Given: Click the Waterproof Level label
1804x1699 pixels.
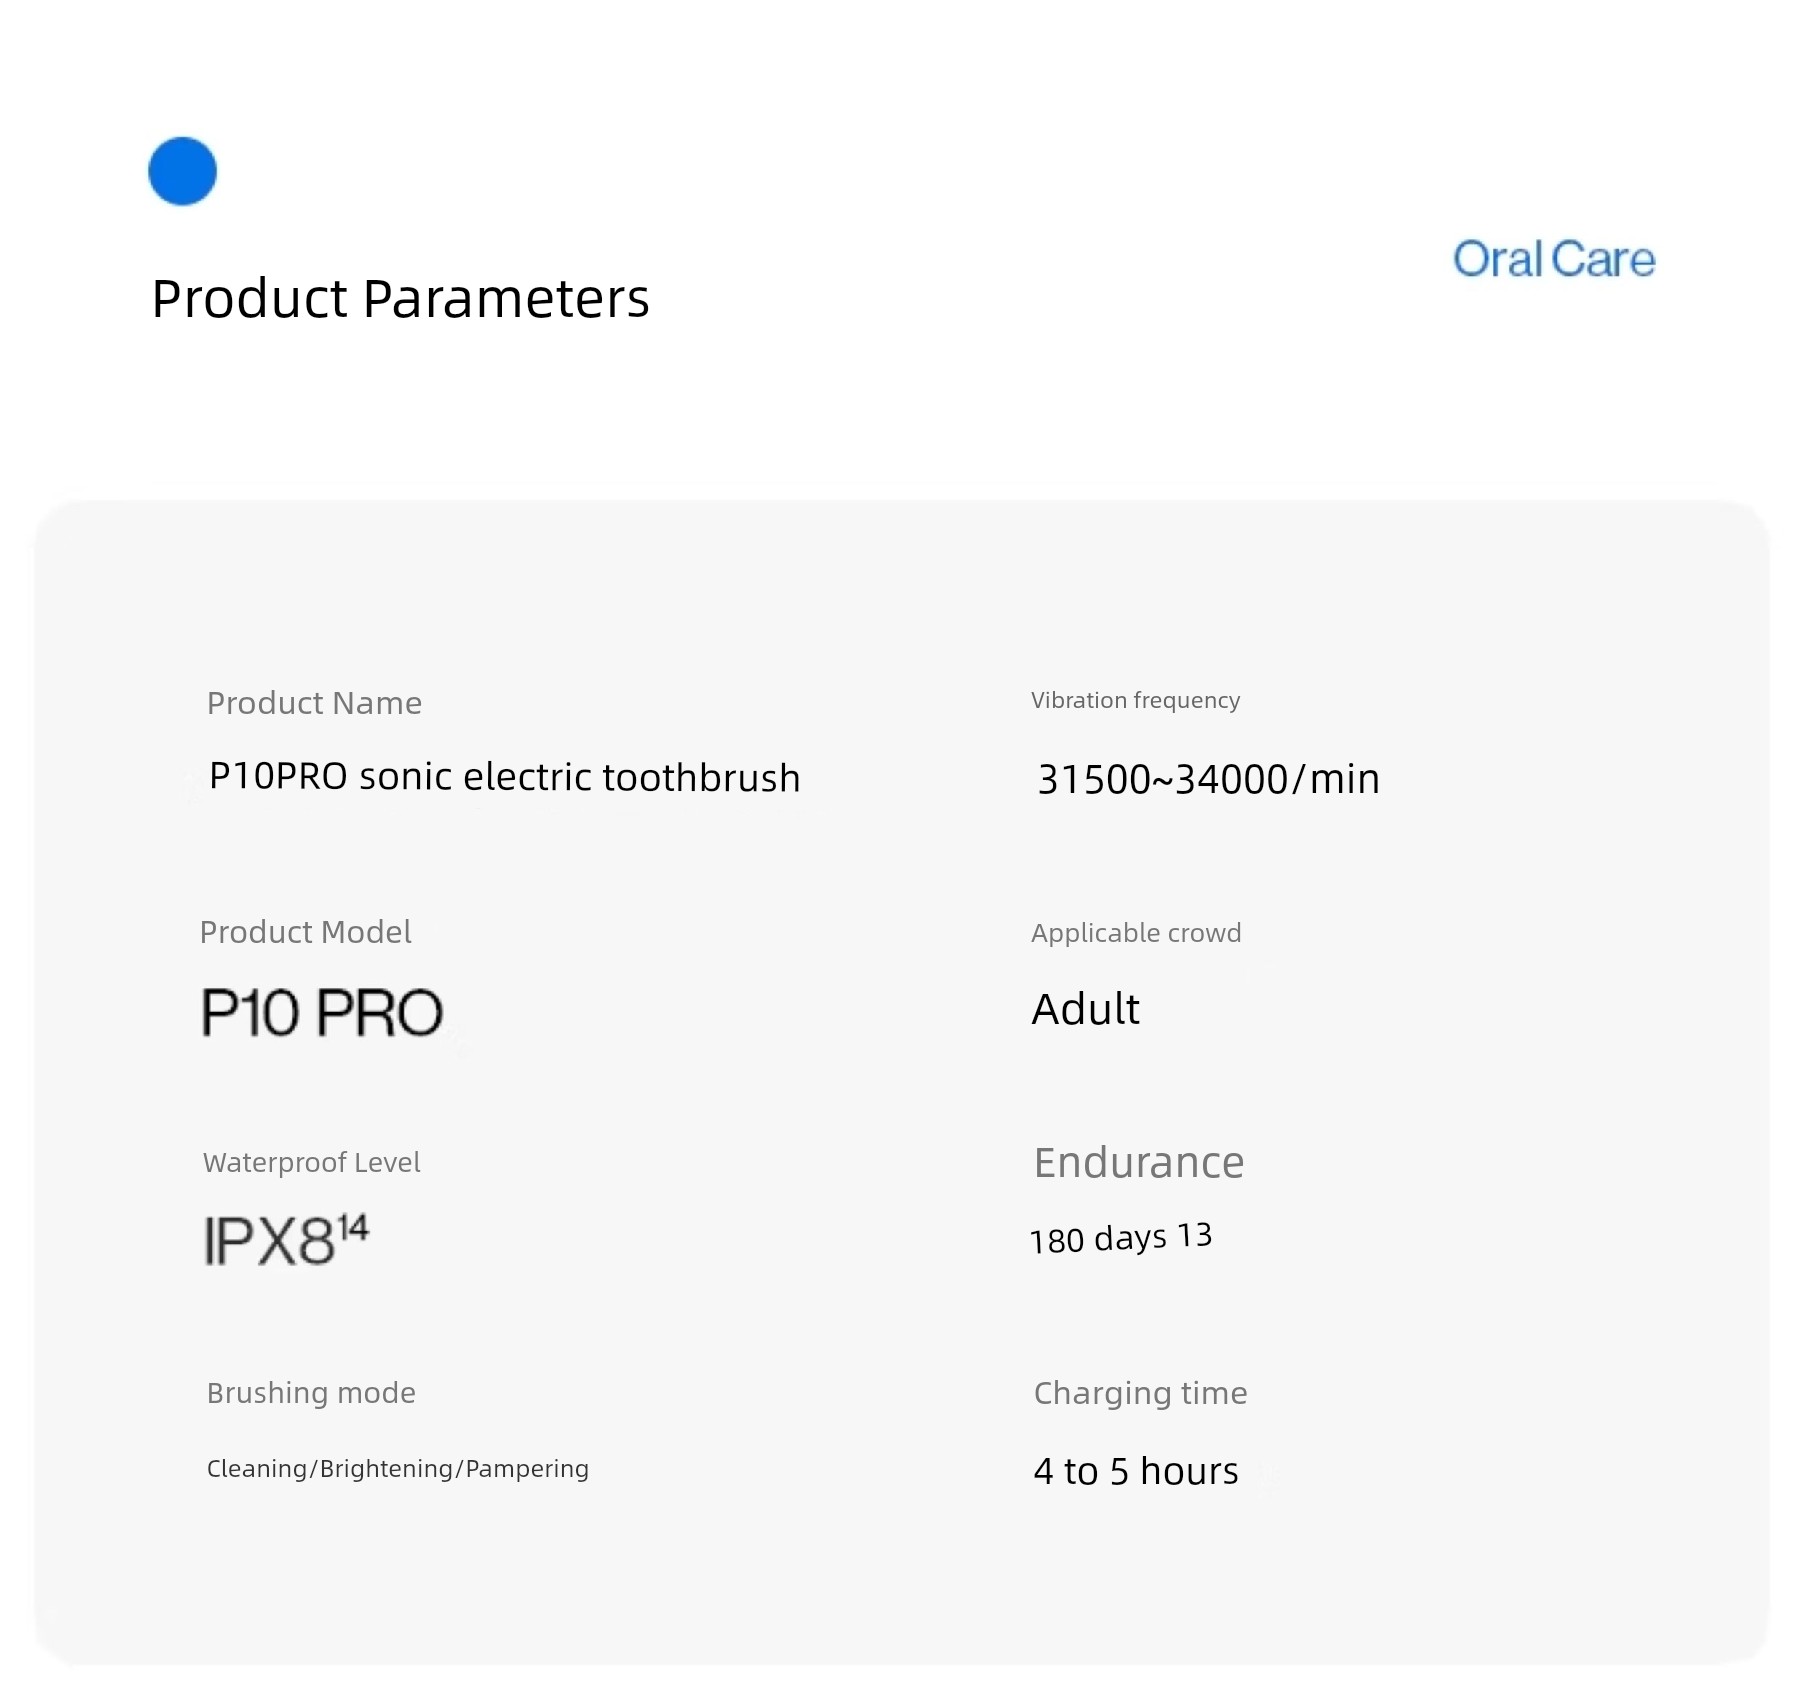Looking at the screenshot, I should pyautogui.click(x=311, y=1162).
